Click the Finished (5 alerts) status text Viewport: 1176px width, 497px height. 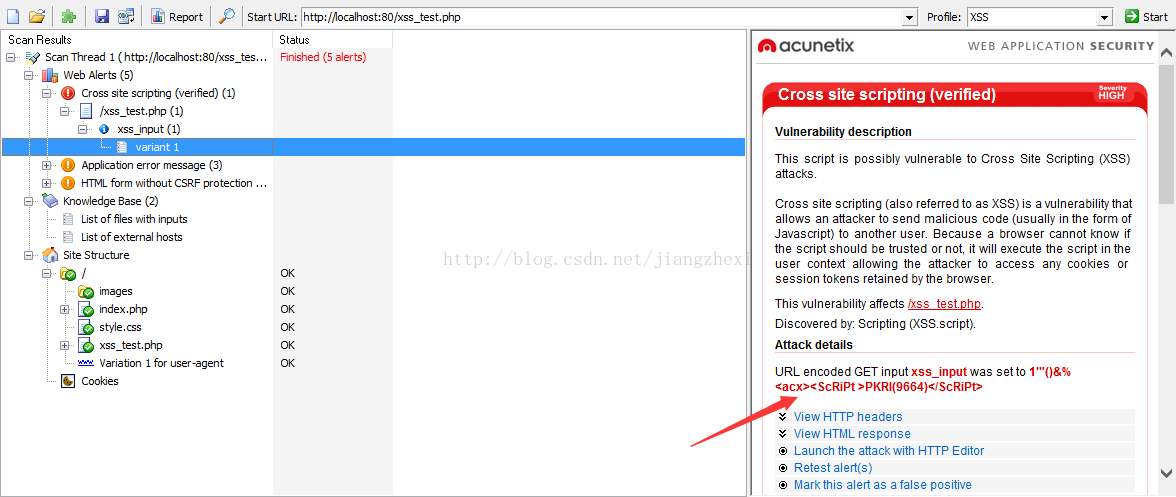point(323,57)
